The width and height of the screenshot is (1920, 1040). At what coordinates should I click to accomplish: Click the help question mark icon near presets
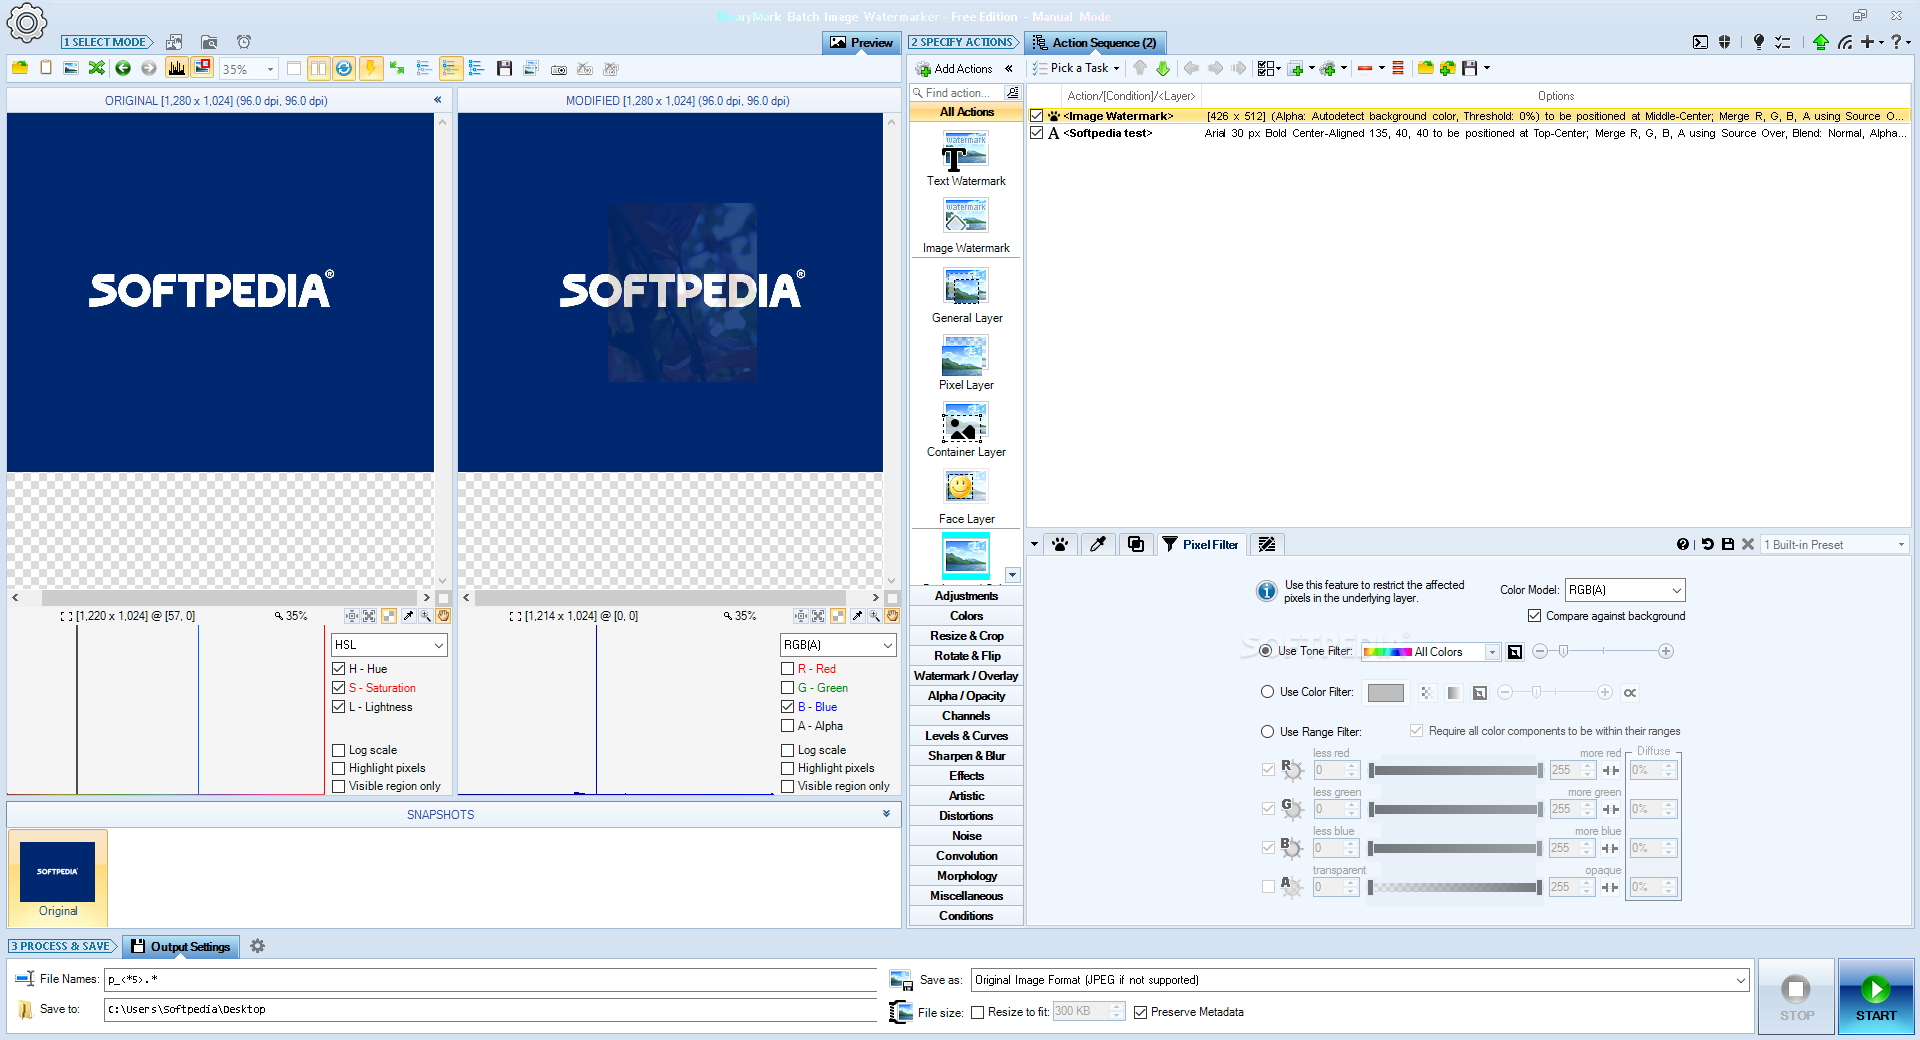point(1683,544)
